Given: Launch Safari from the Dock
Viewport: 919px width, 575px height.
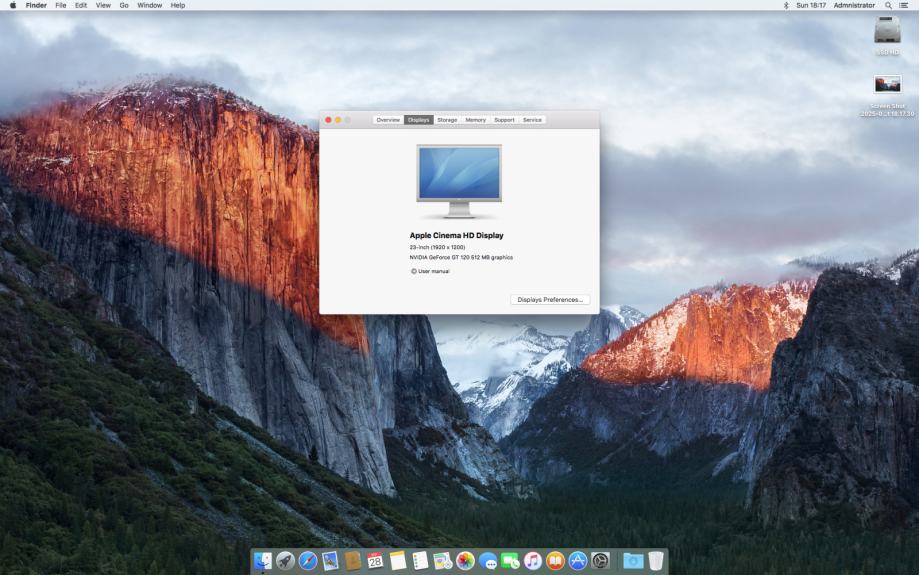Looking at the screenshot, I should point(308,561).
